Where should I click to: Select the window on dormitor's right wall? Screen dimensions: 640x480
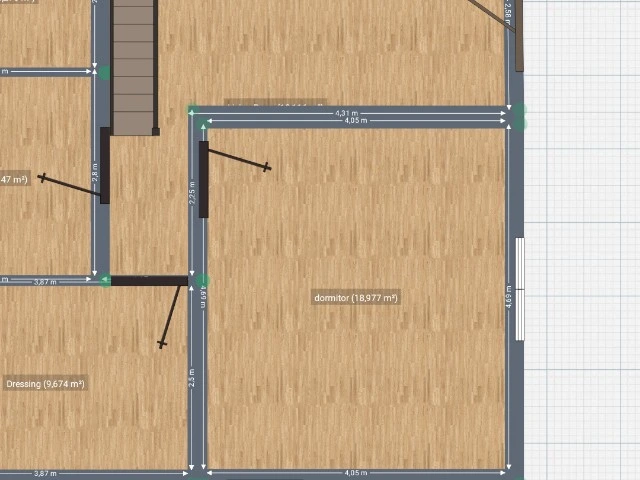click(x=519, y=289)
